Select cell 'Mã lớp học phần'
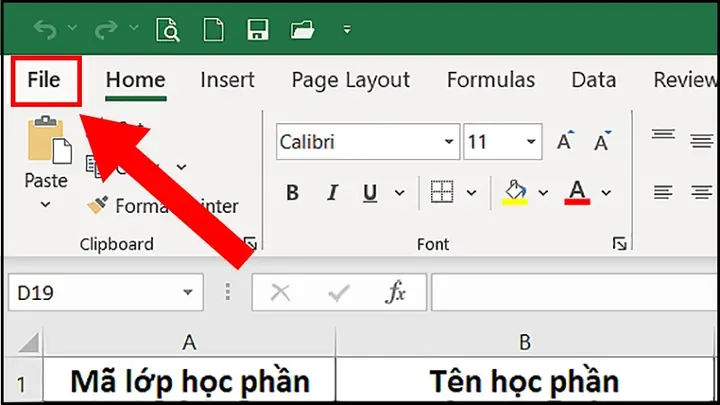Viewport: 720px width, 405px height. 189,382
